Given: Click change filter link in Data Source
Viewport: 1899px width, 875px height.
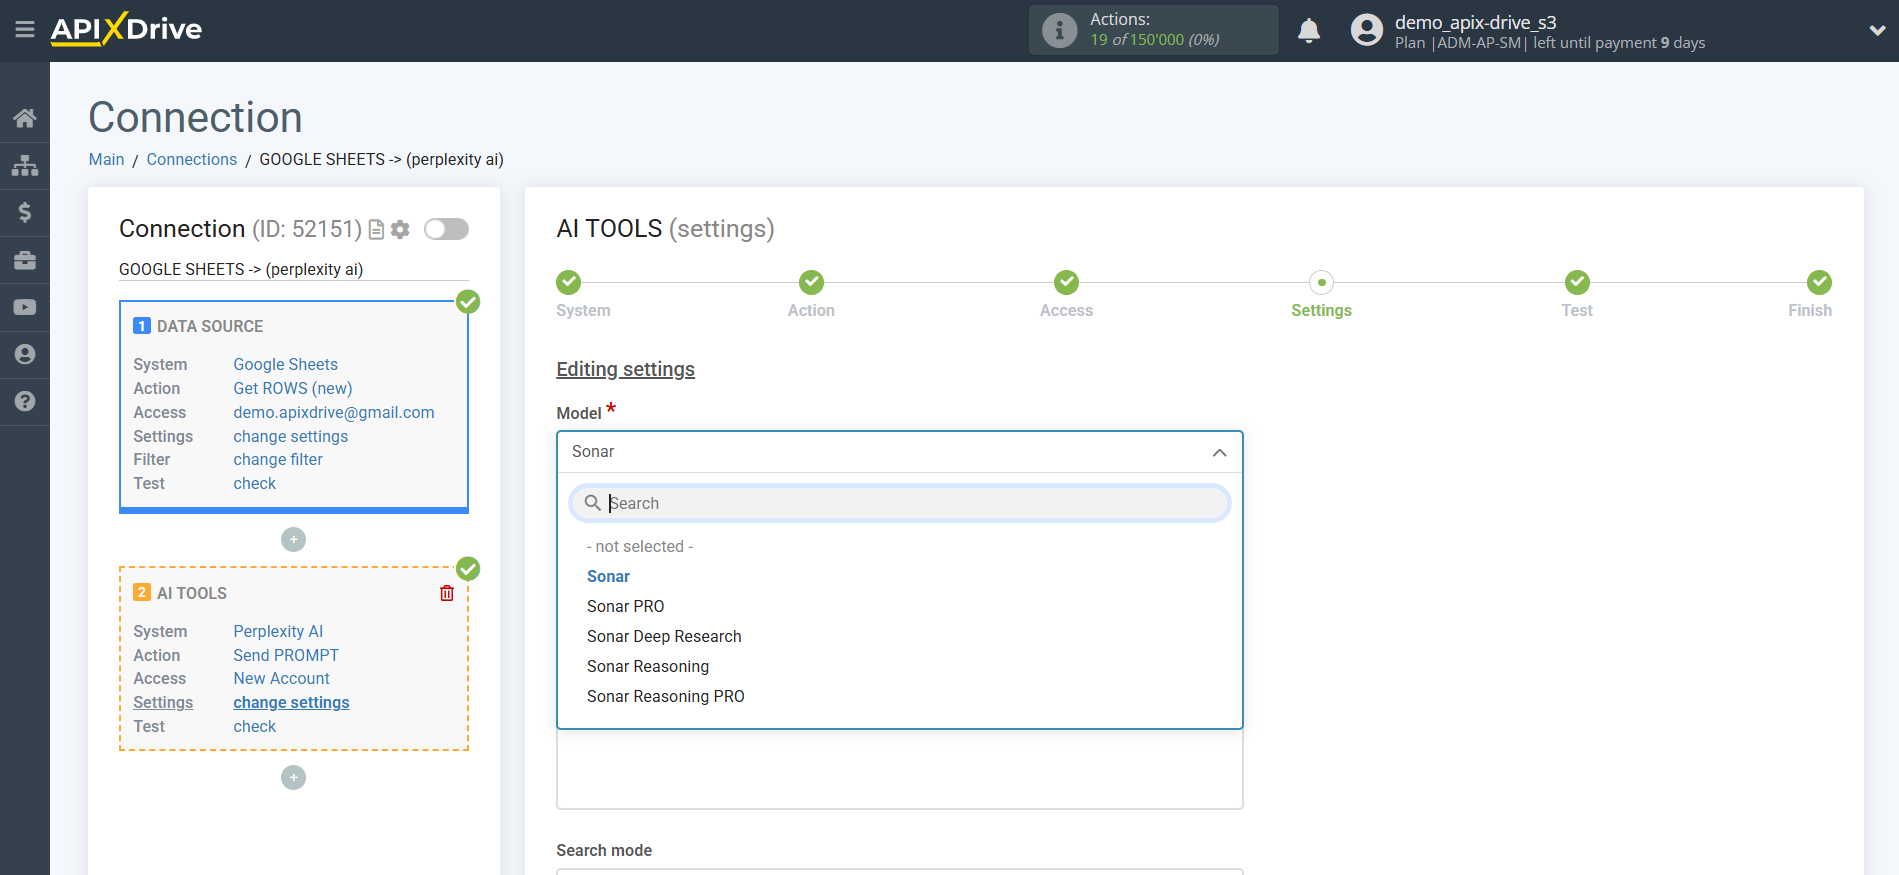Looking at the screenshot, I should click(x=278, y=460).
